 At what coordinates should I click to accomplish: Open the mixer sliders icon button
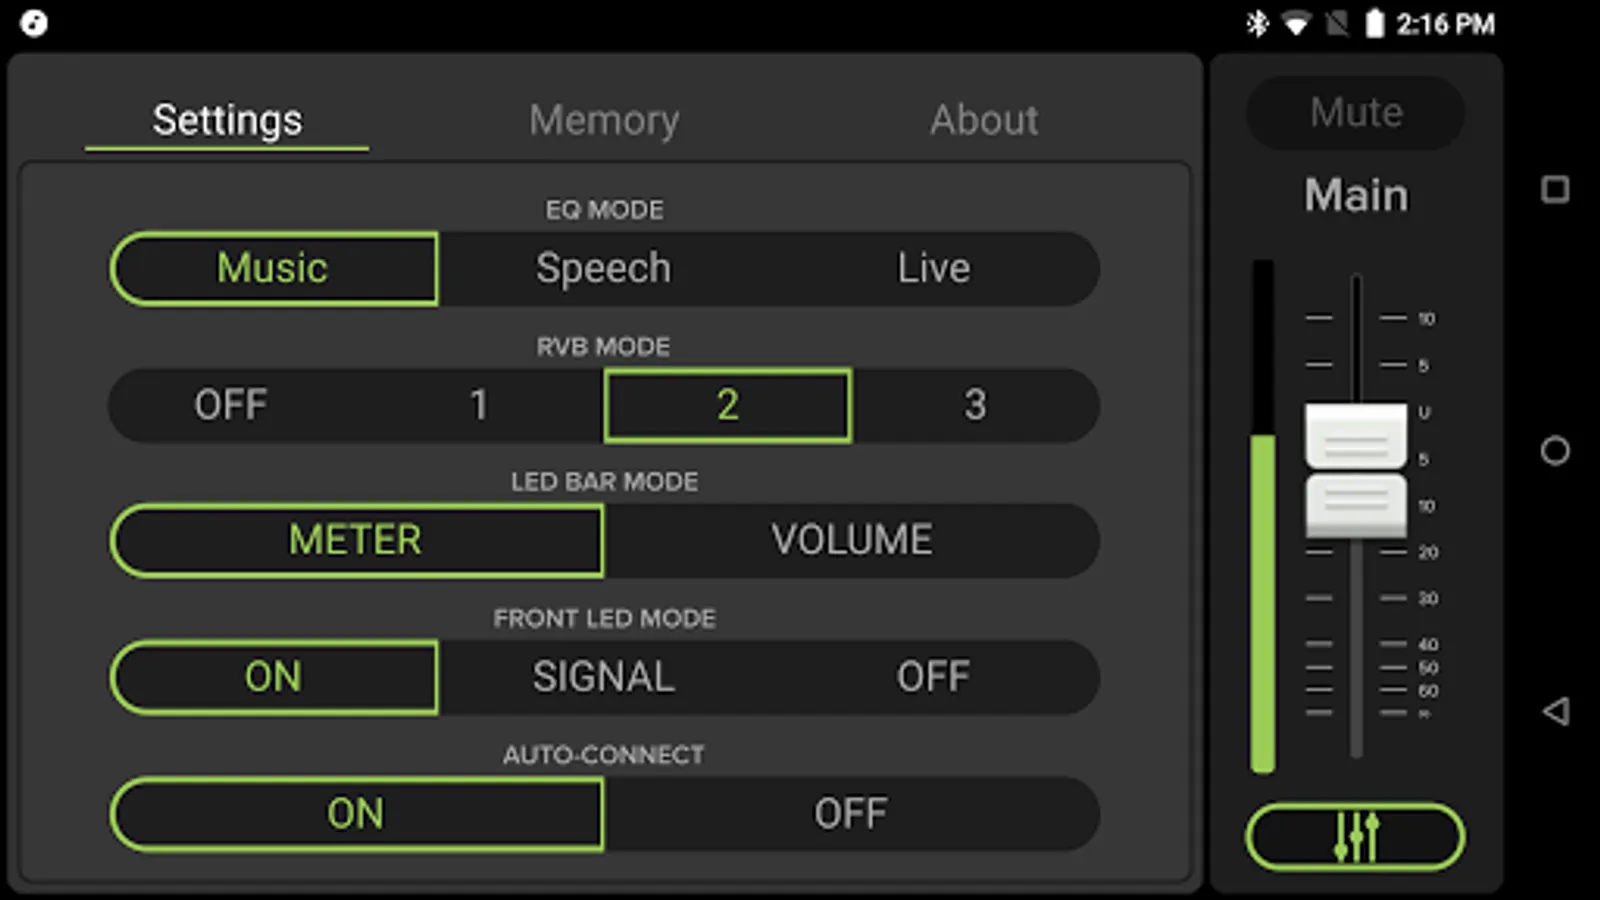(1355, 836)
